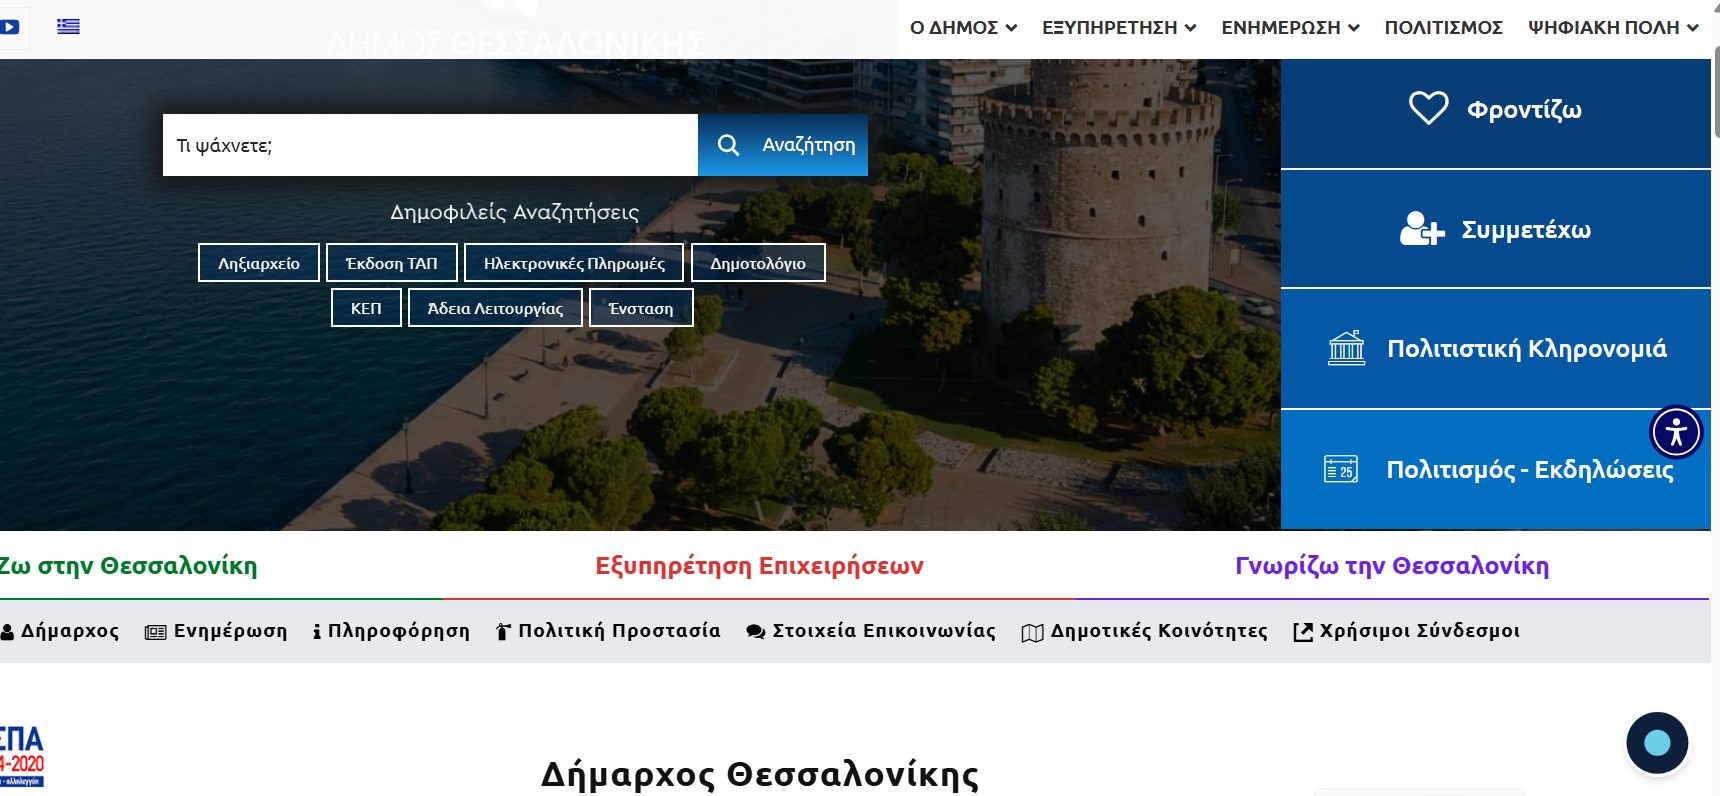Image resolution: width=1720 pixels, height=796 pixels.
Task: Open the Πολιτιστική Κληρονομιά panel link
Action: [x=1496, y=349]
